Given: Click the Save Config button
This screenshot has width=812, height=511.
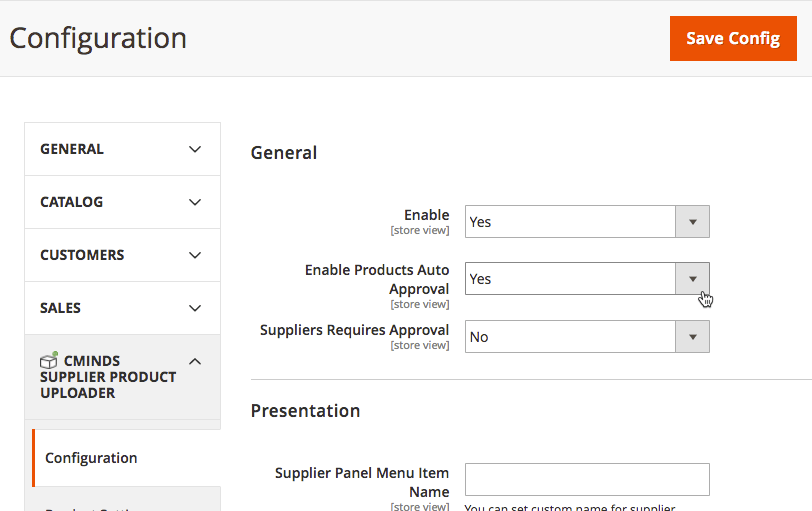Looking at the screenshot, I should tap(732, 39).
